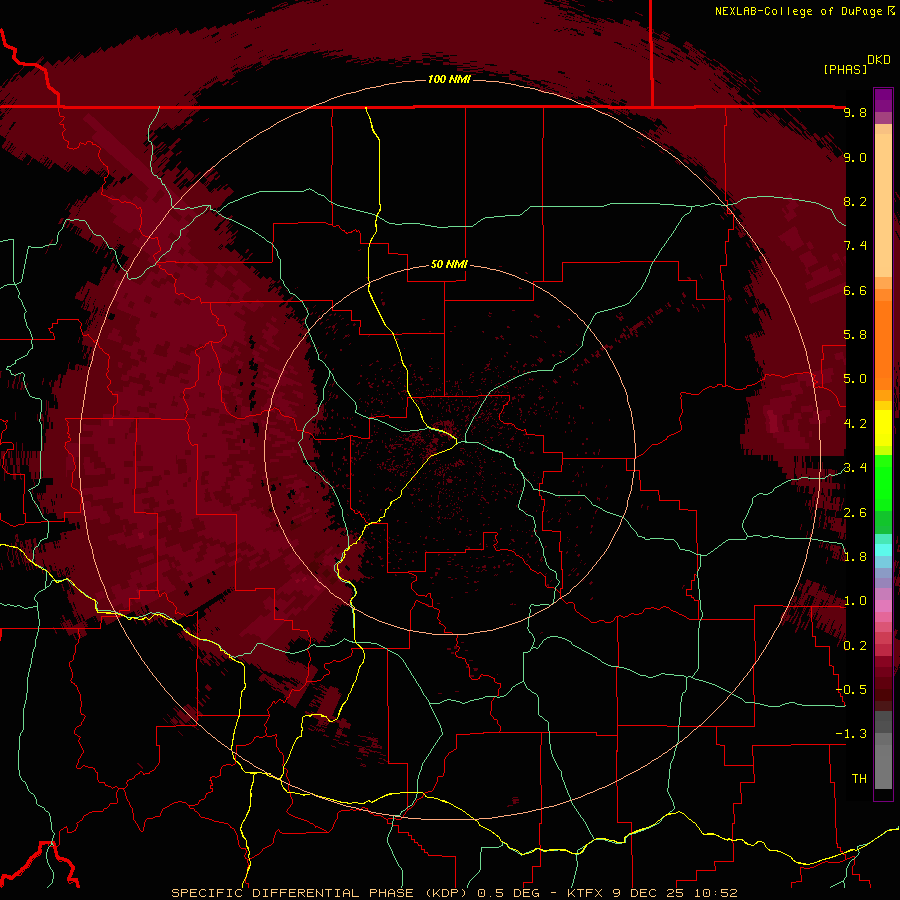
Task: Pick the purple top segment of color bar
Action: pos(883,100)
